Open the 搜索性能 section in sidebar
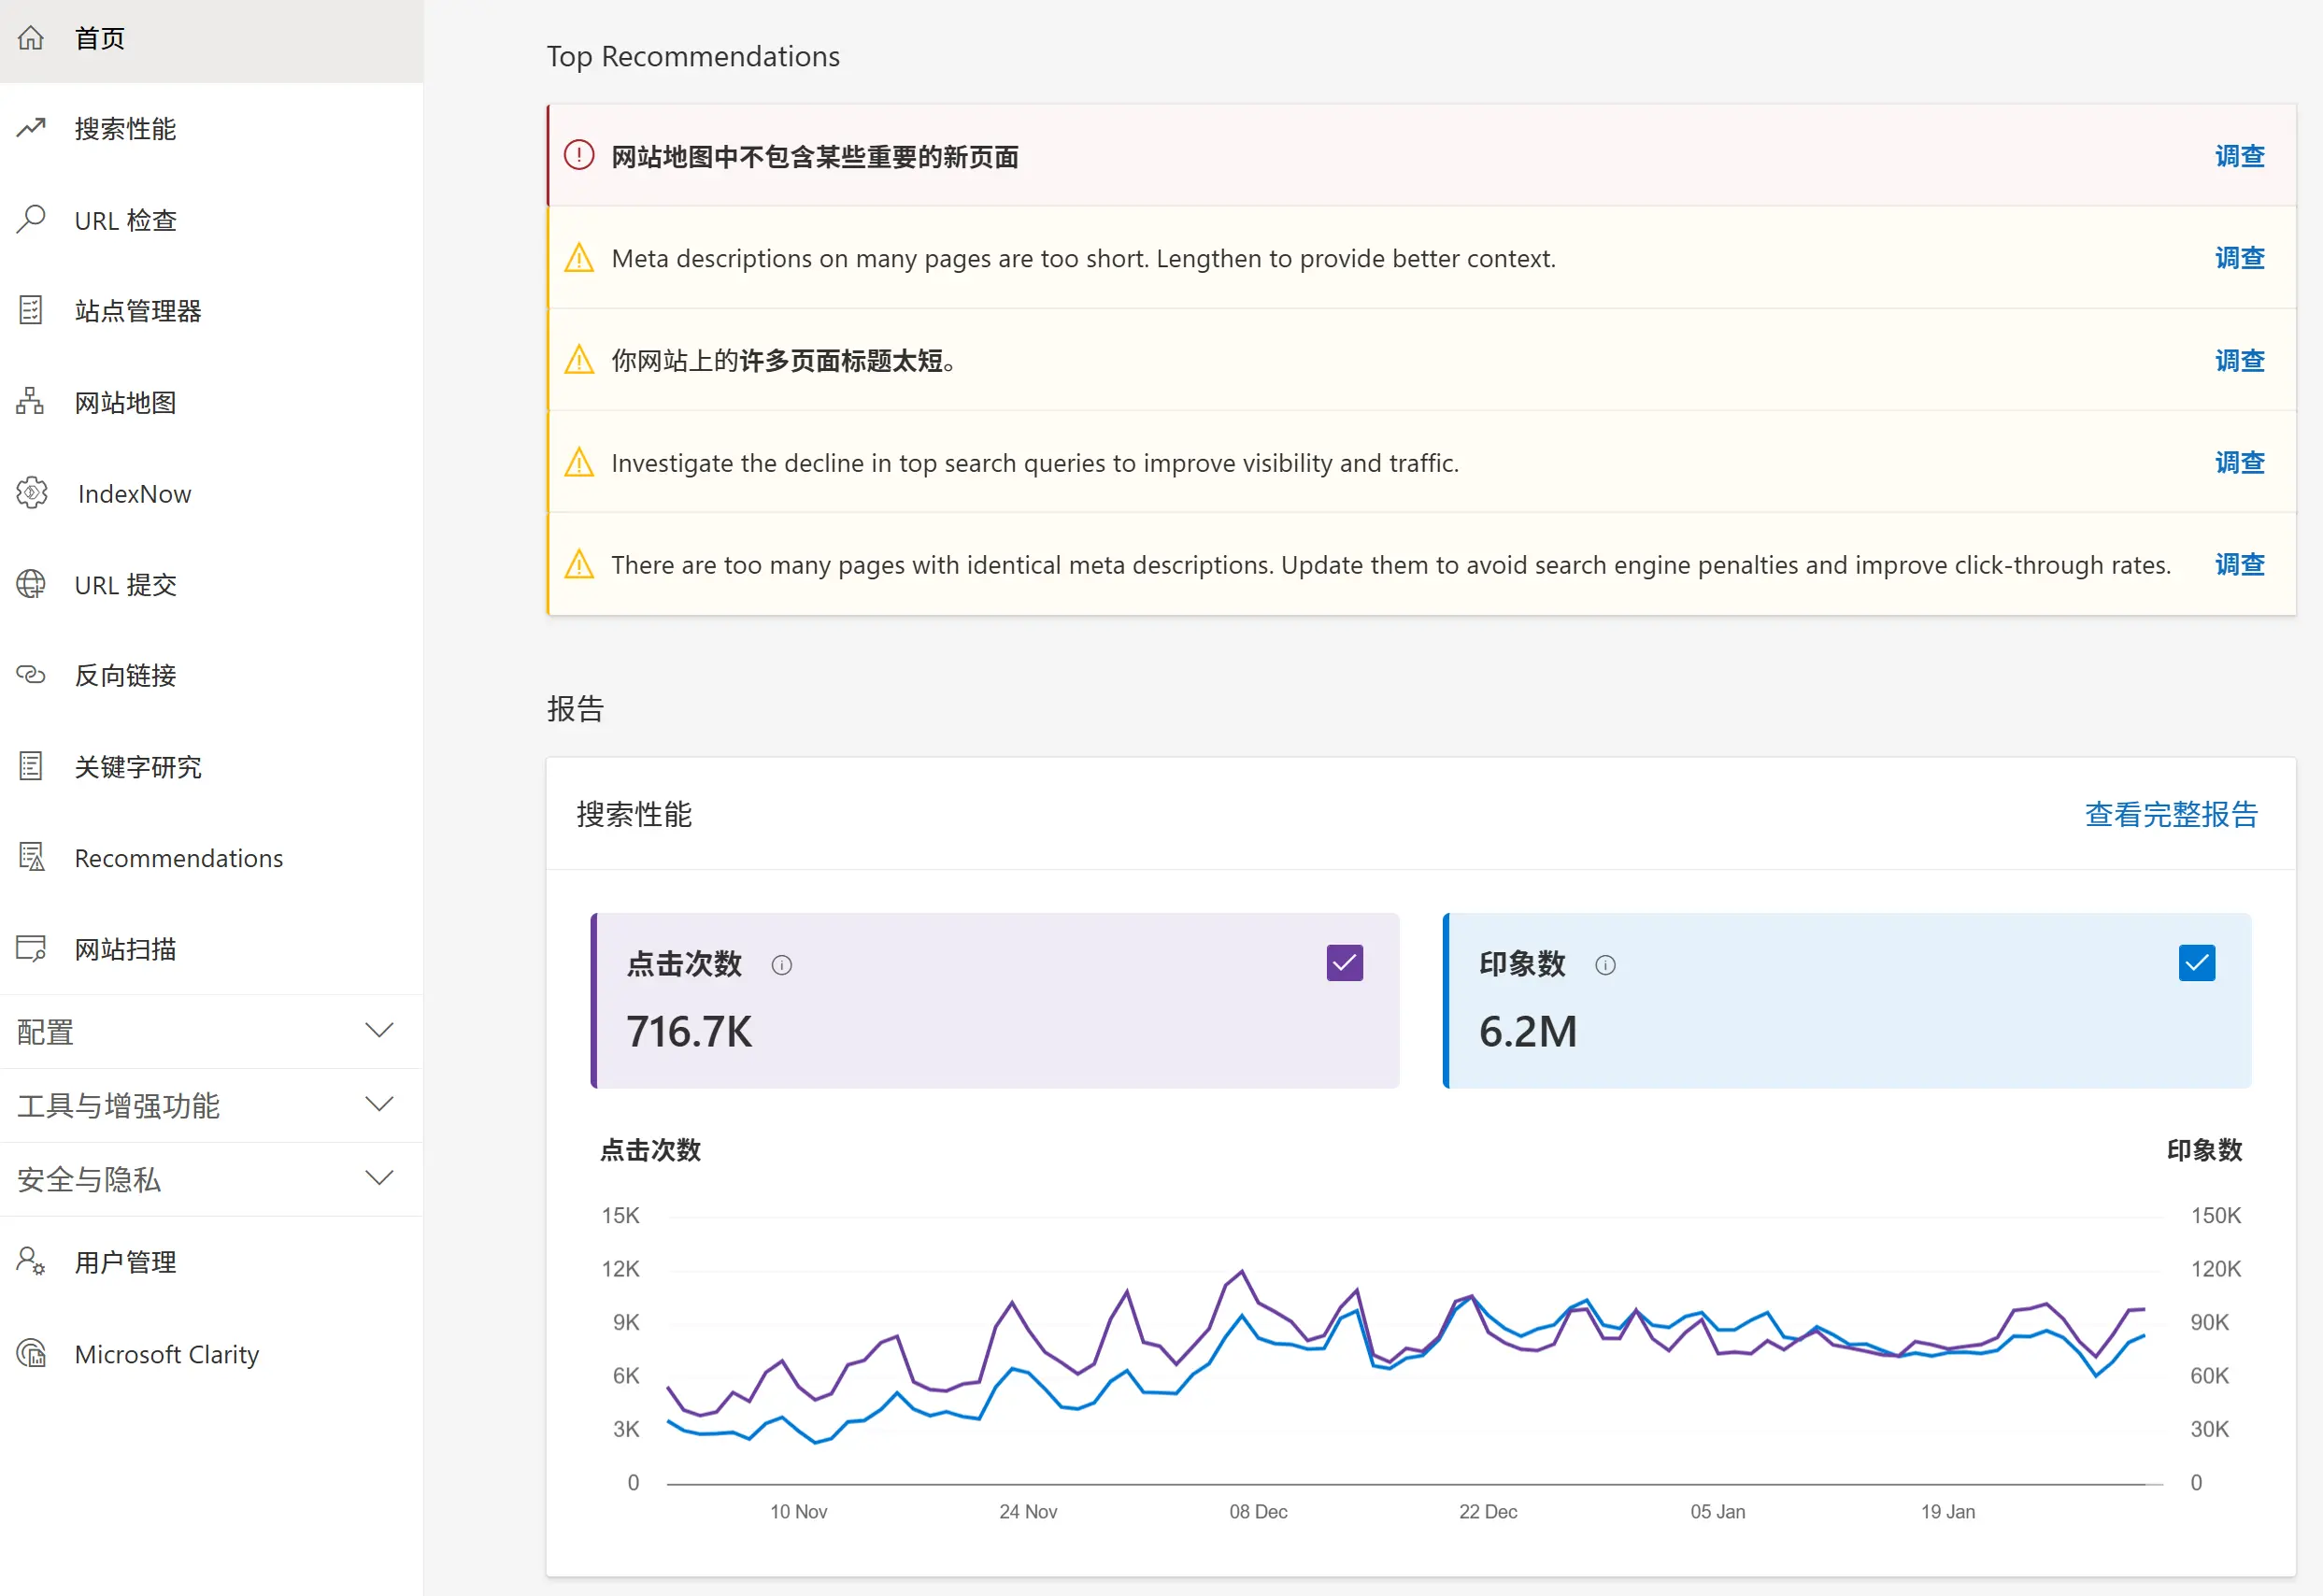The height and width of the screenshot is (1596, 2323). pos(124,128)
